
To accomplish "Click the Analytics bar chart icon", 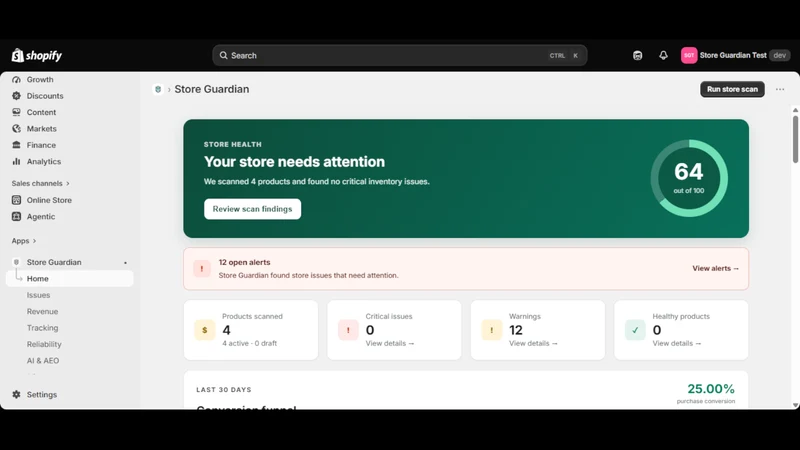I will pyautogui.click(x=16, y=161).
